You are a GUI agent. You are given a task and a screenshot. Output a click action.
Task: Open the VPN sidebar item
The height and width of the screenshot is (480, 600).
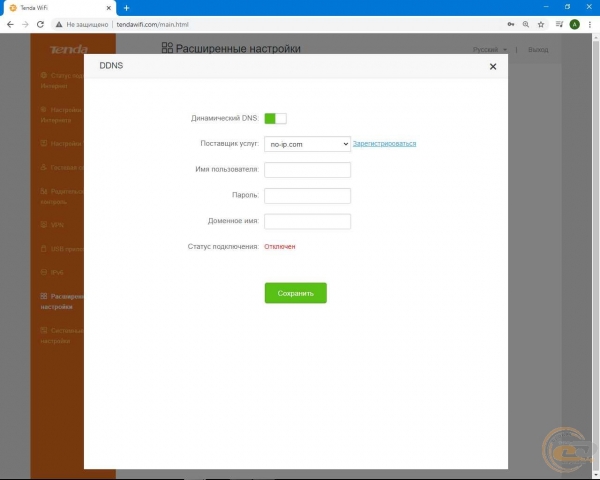(52, 225)
